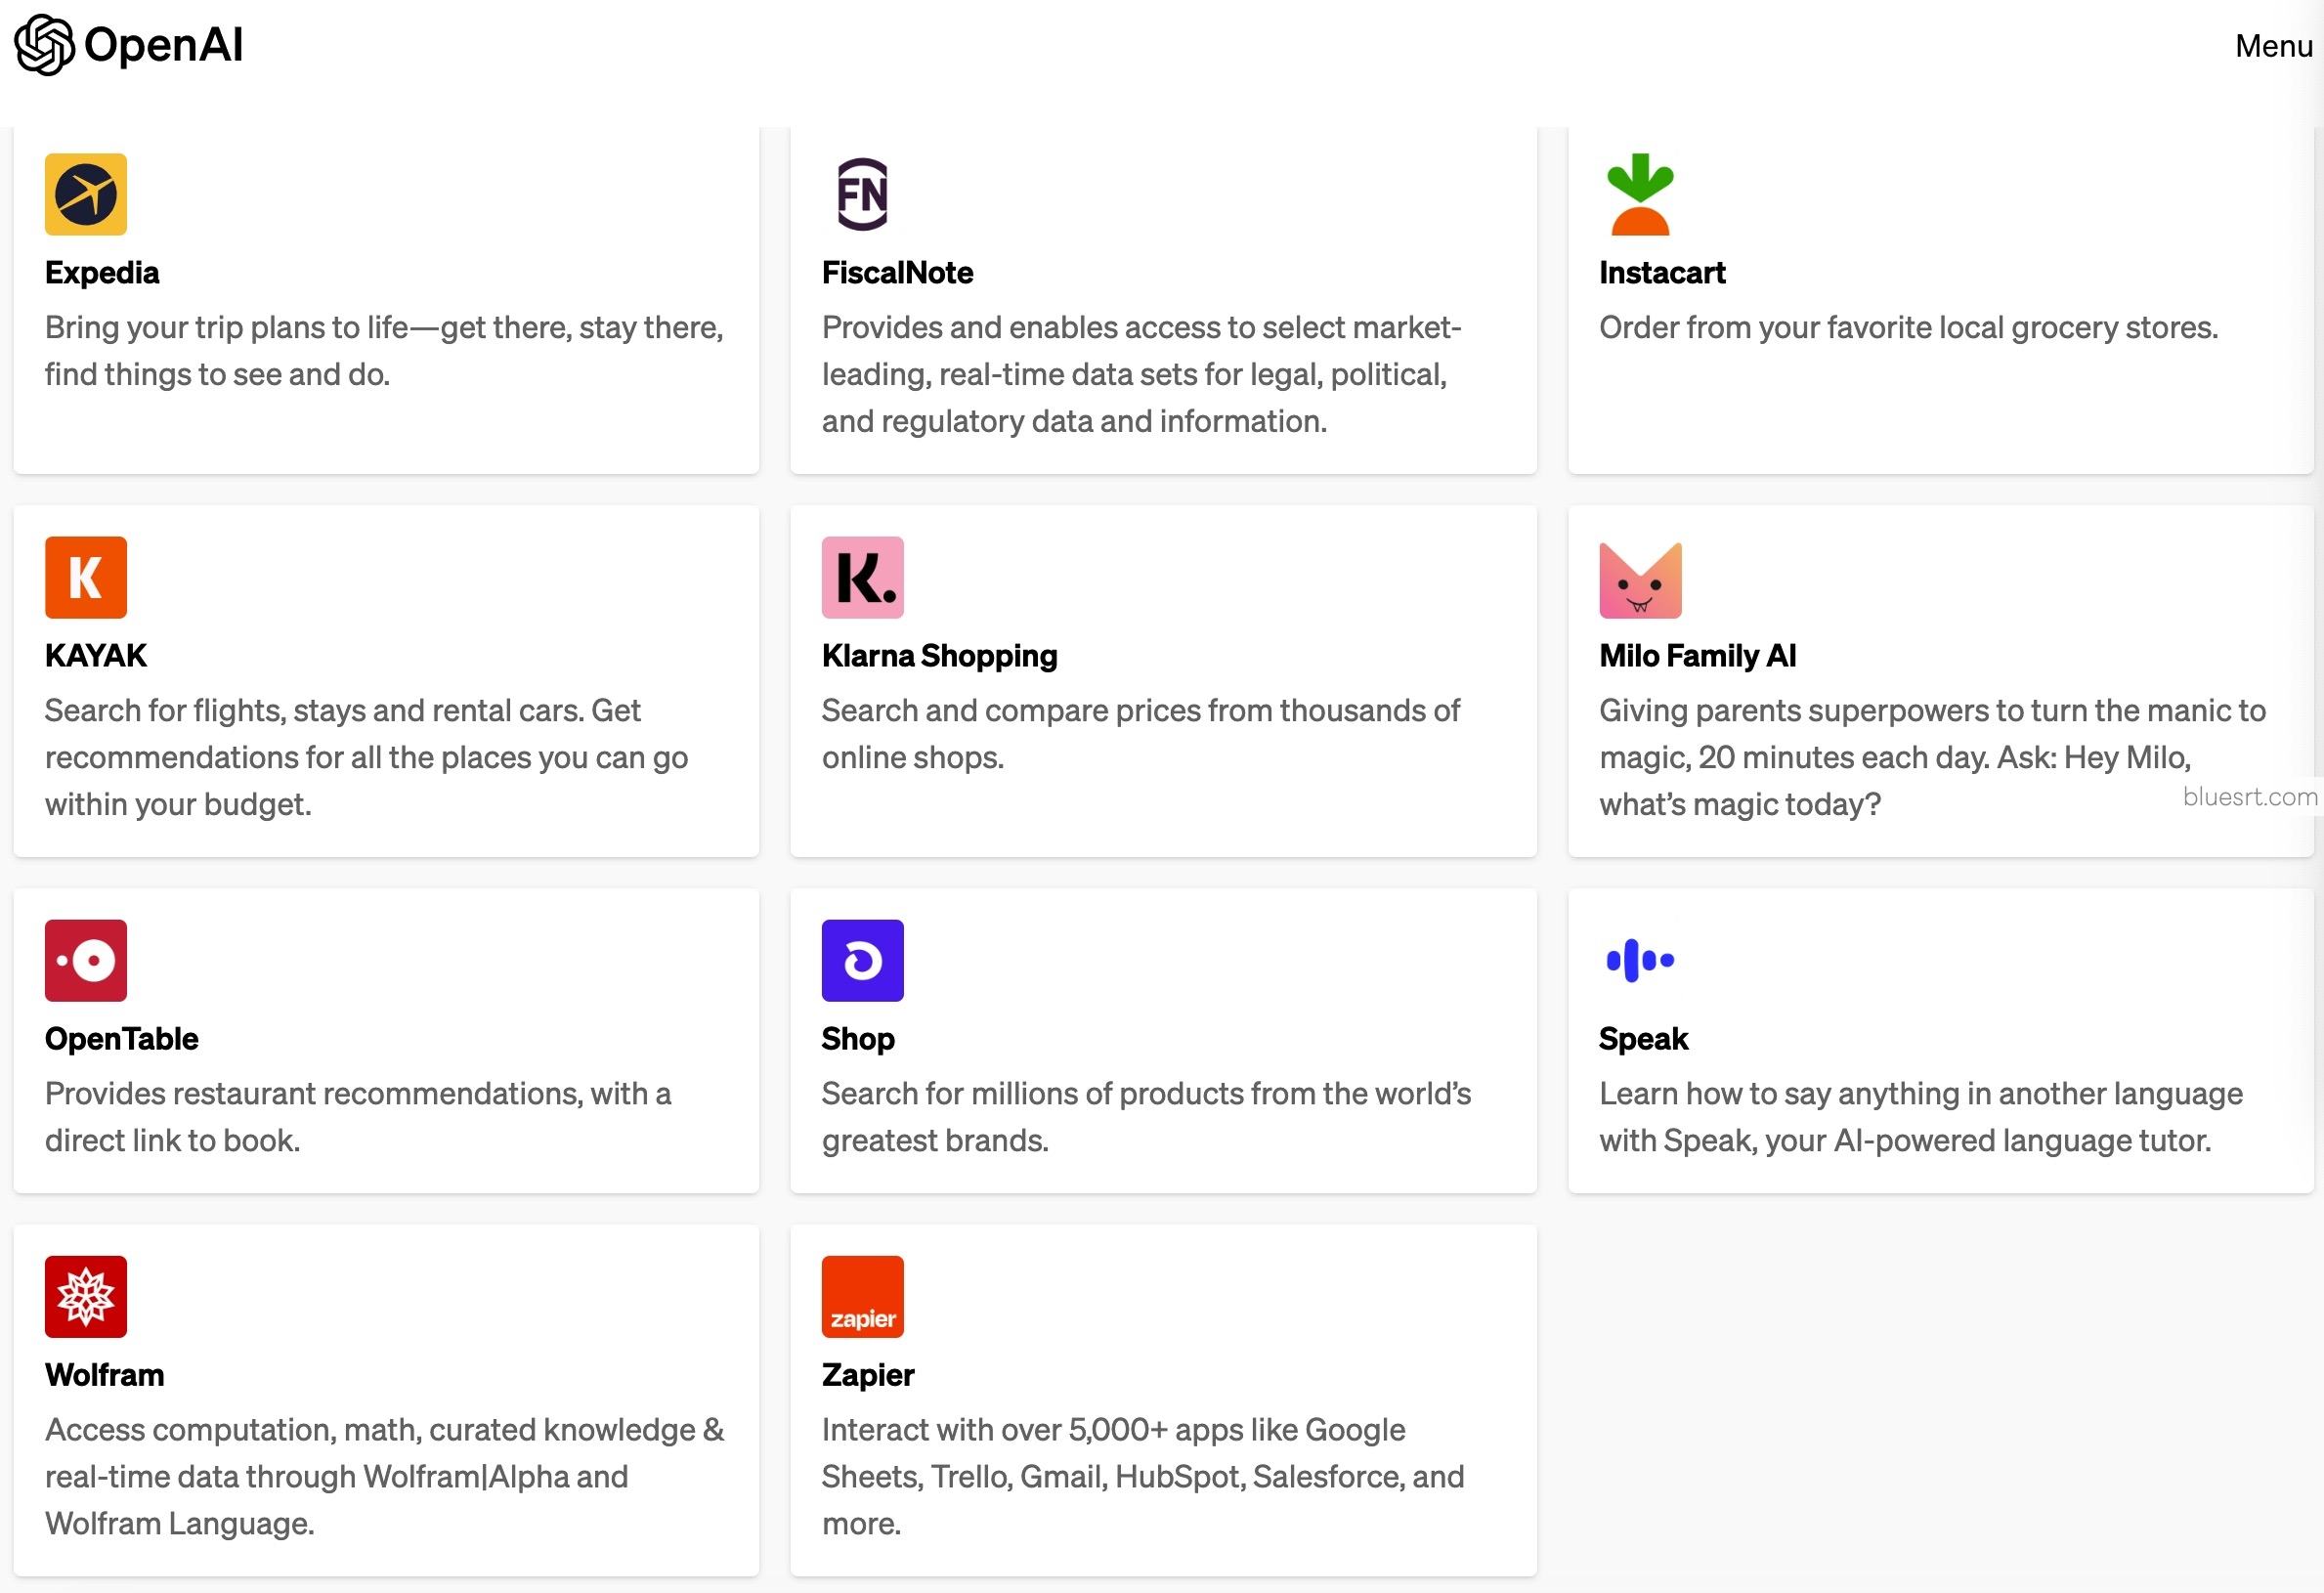The width and height of the screenshot is (2324, 1593).
Task: Click the Milo Family AI cat icon
Action: pyautogui.click(x=1640, y=580)
